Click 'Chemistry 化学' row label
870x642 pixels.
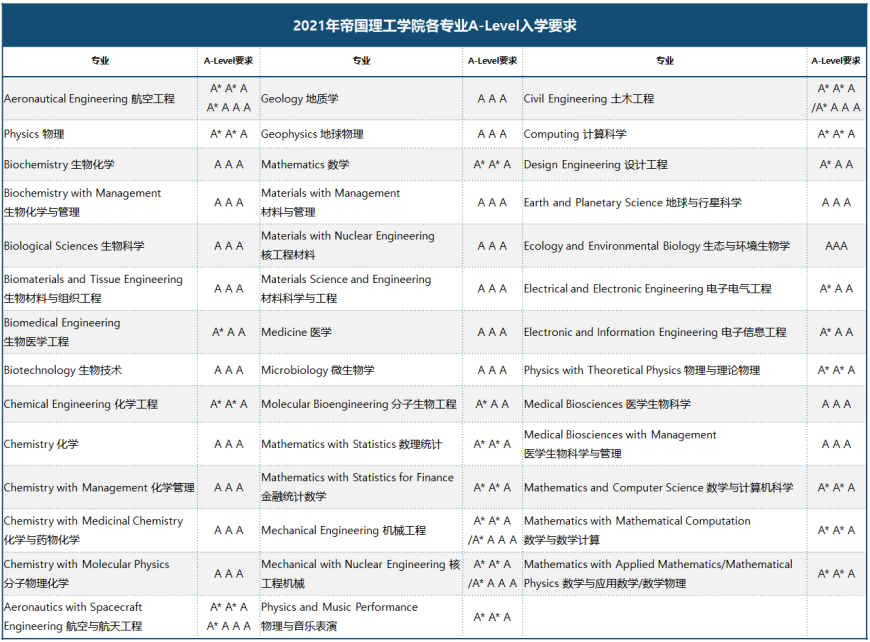41,444
